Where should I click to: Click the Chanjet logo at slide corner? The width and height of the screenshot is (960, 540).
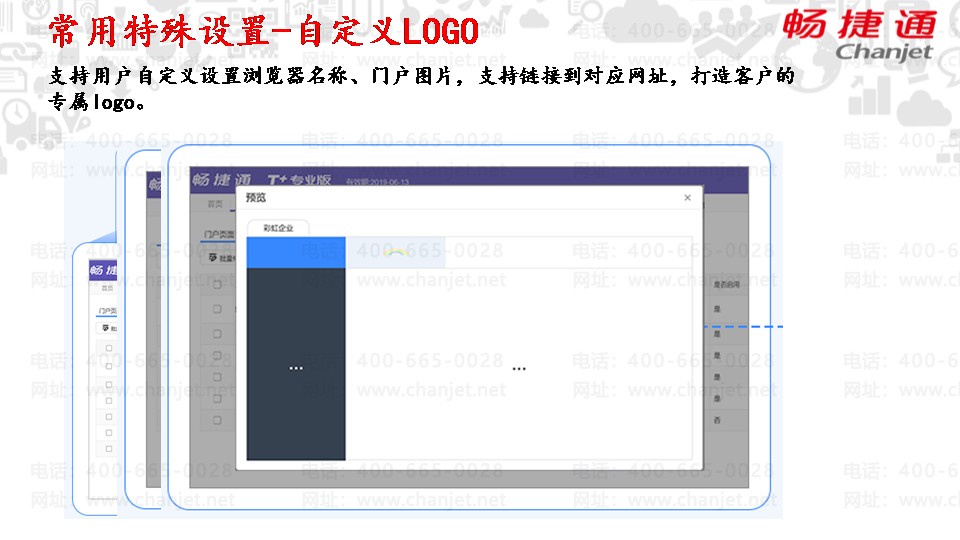(x=859, y=36)
